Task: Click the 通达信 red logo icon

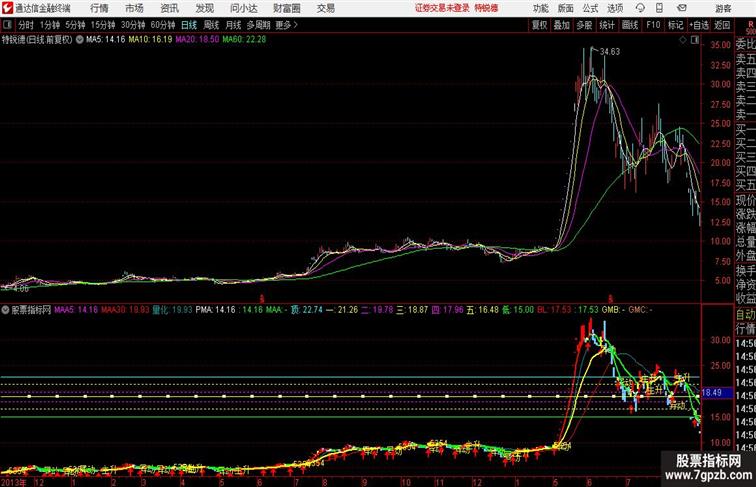Action: [x=7, y=8]
